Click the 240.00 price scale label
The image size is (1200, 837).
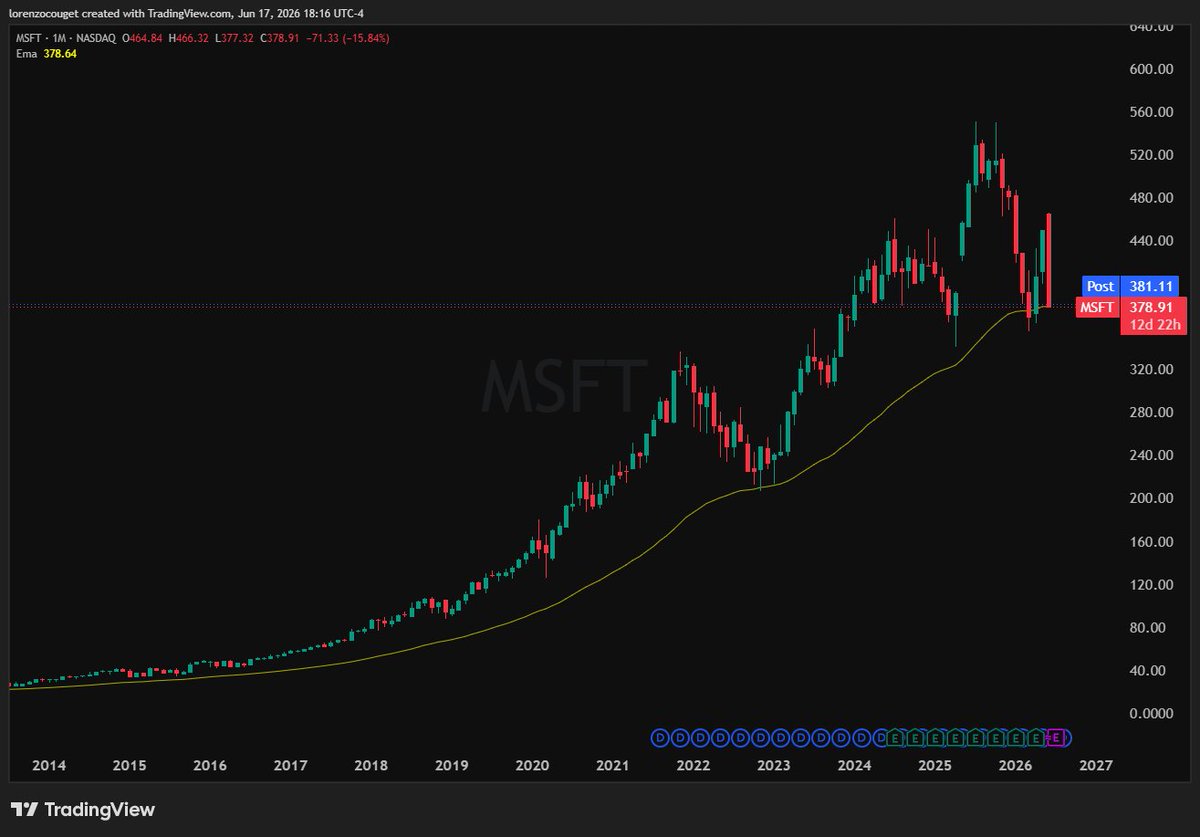(1150, 456)
